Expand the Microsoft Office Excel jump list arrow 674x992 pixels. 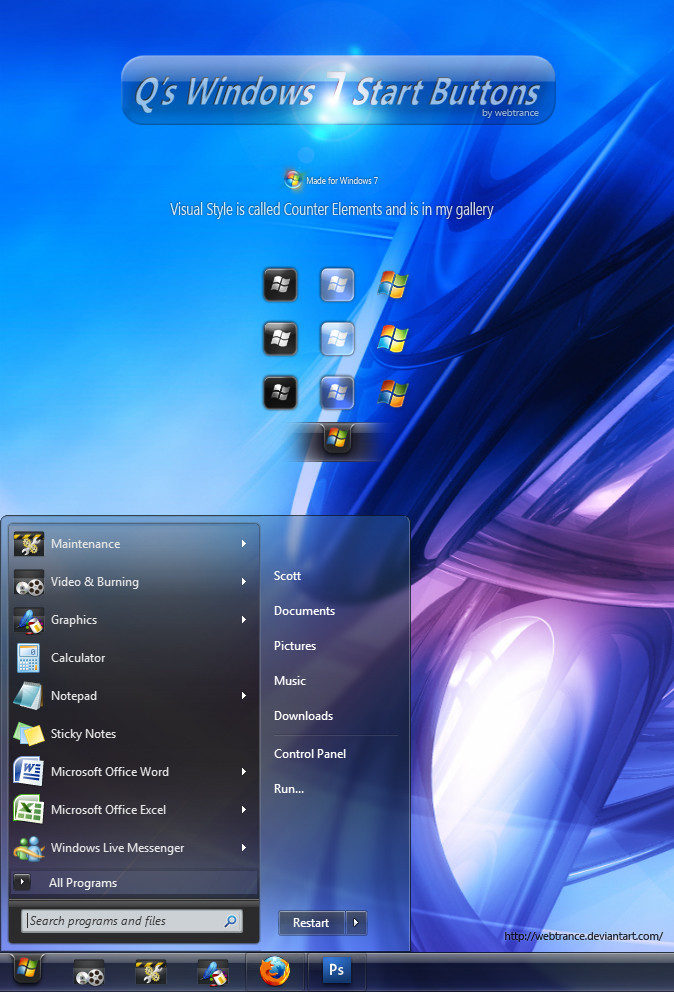pyautogui.click(x=244, y=809)
